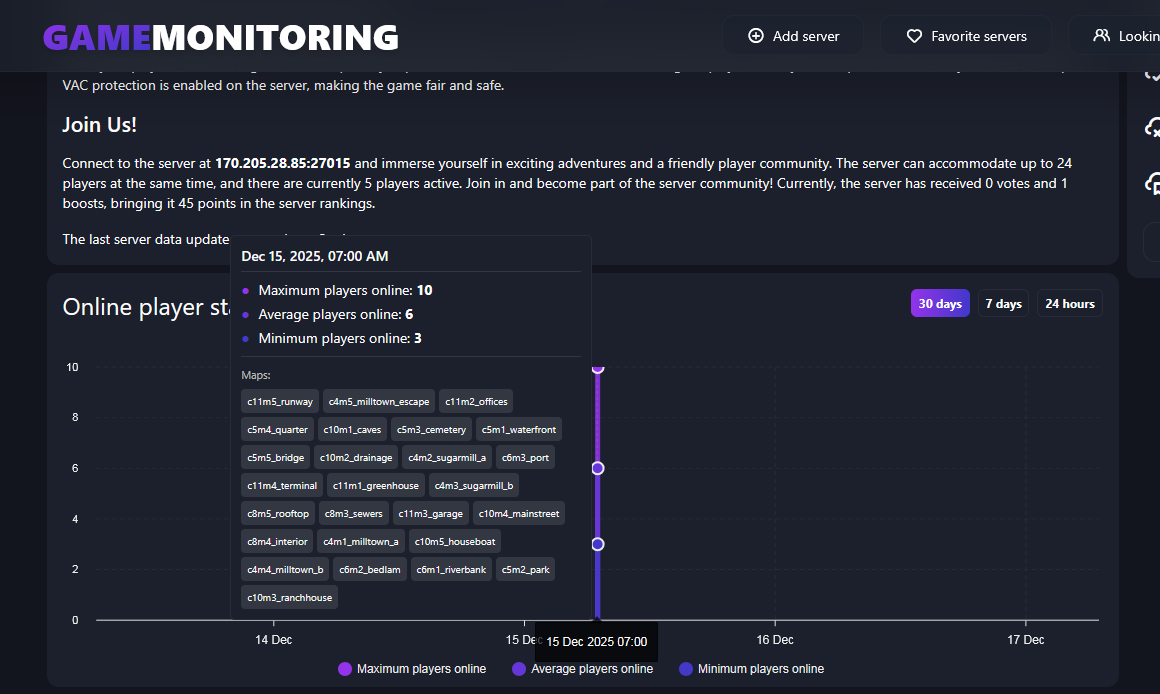Click the average players data point at 6
The image size is (1160, 694).
coord(598,468)
